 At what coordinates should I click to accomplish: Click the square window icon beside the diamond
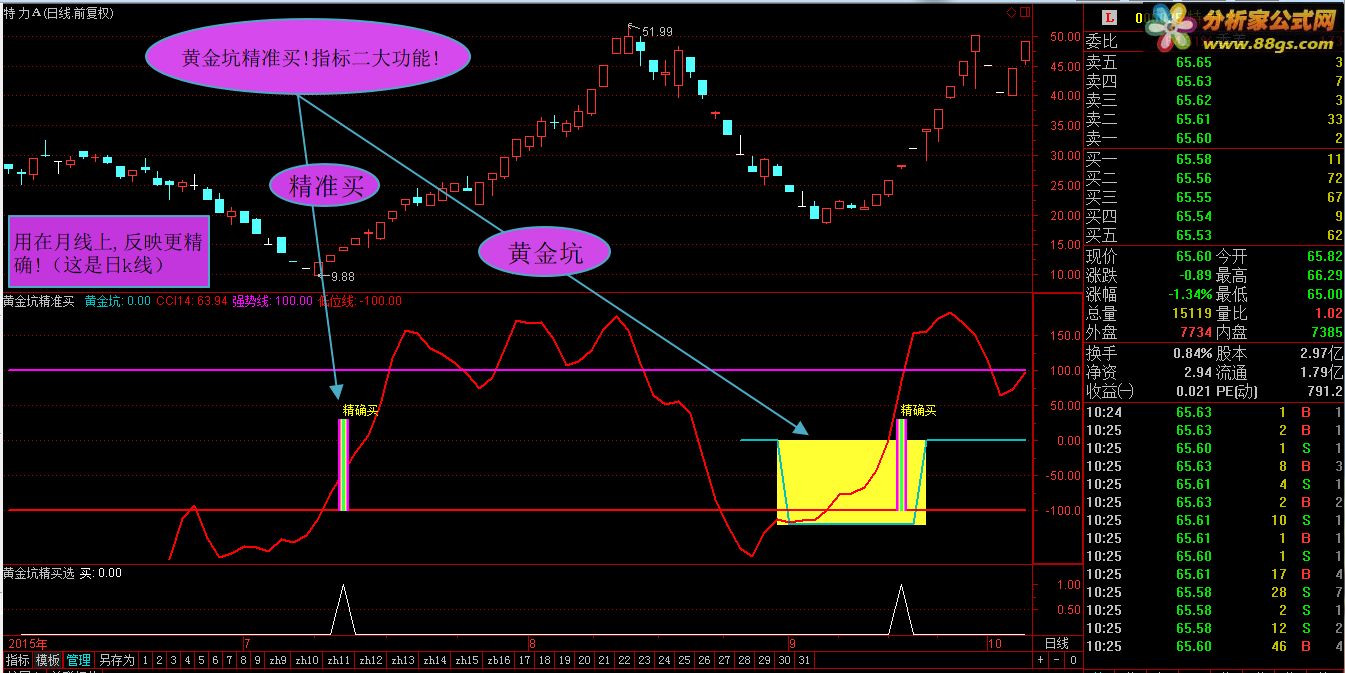[x=1023, y=12]
